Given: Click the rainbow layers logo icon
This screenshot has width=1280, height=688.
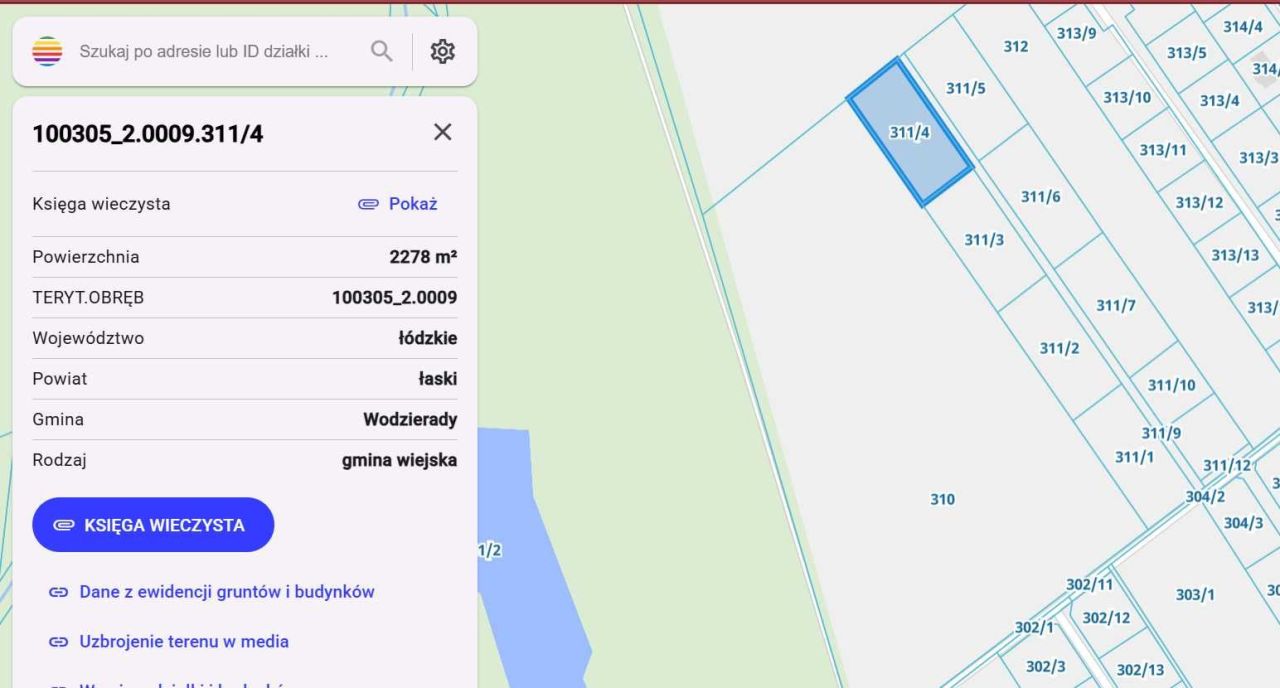Looking at the screenshot, I should [47, 51].
